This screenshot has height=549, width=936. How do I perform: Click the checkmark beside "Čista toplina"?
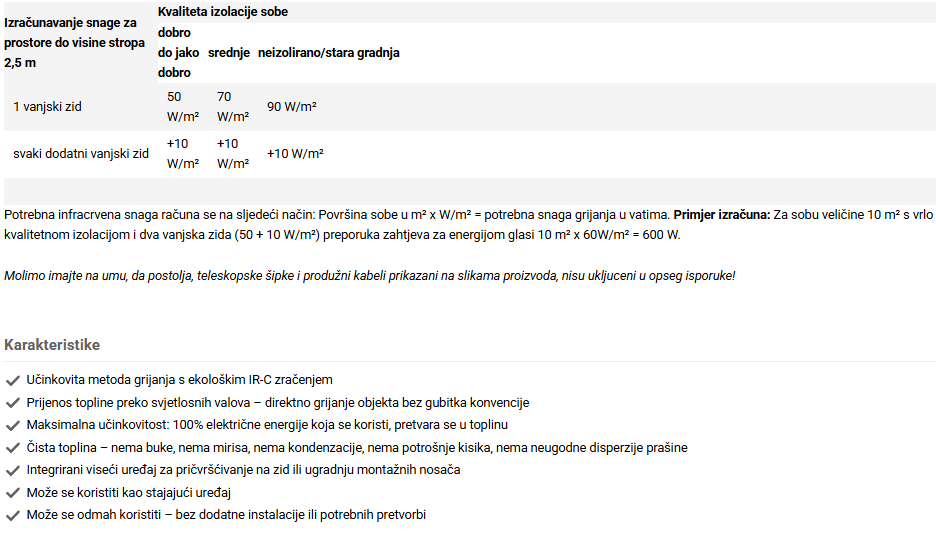[x=12, y=448]
